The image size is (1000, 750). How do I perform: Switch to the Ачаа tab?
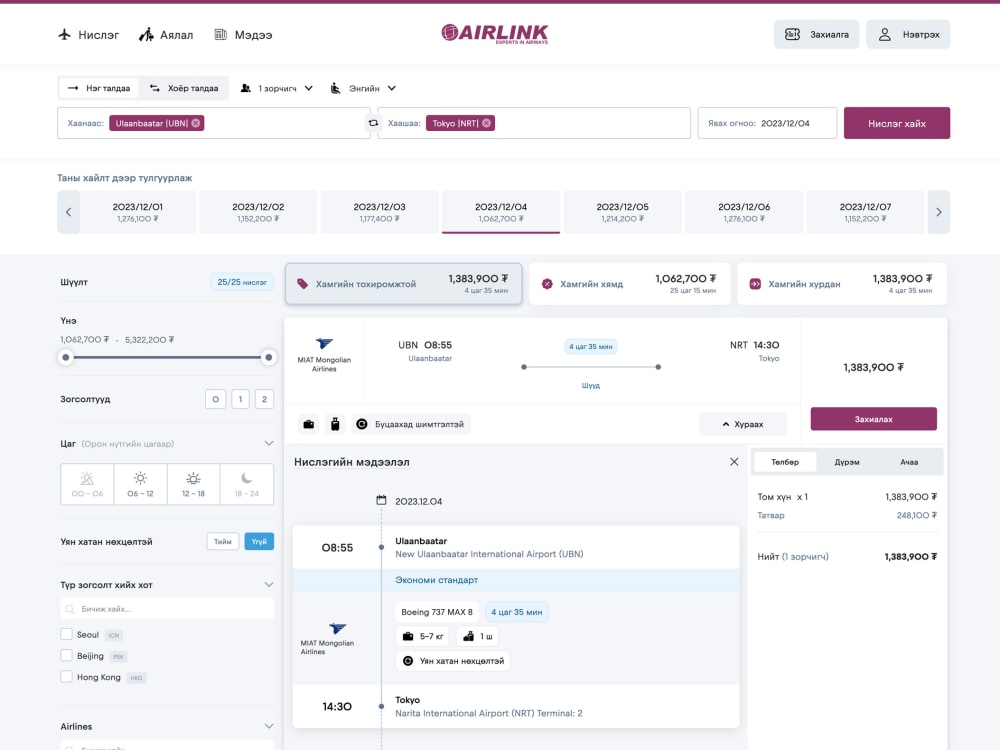pyautogui.click(x=909, y=462)
